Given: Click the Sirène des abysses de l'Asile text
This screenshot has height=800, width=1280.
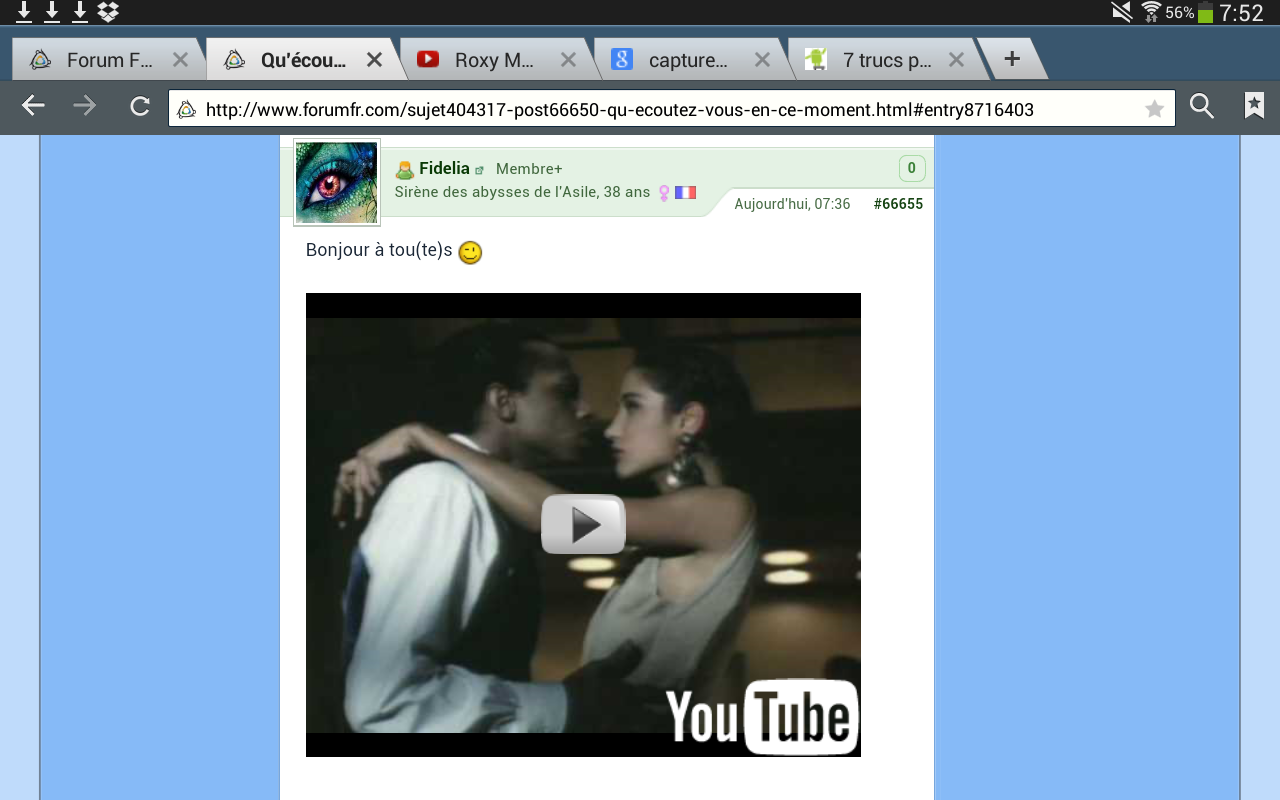Looking at the screenshot, I should tap(497, 192).
